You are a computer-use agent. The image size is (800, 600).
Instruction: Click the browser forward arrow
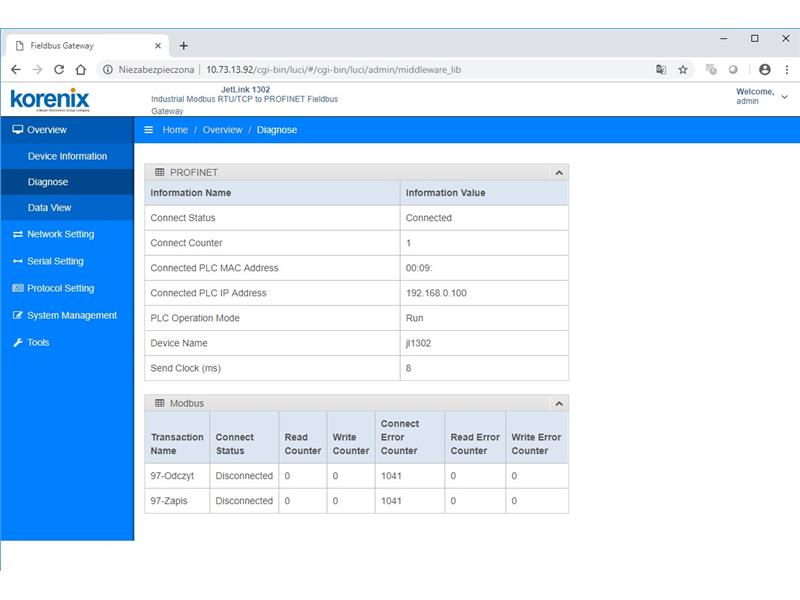[x=37, y=69]
